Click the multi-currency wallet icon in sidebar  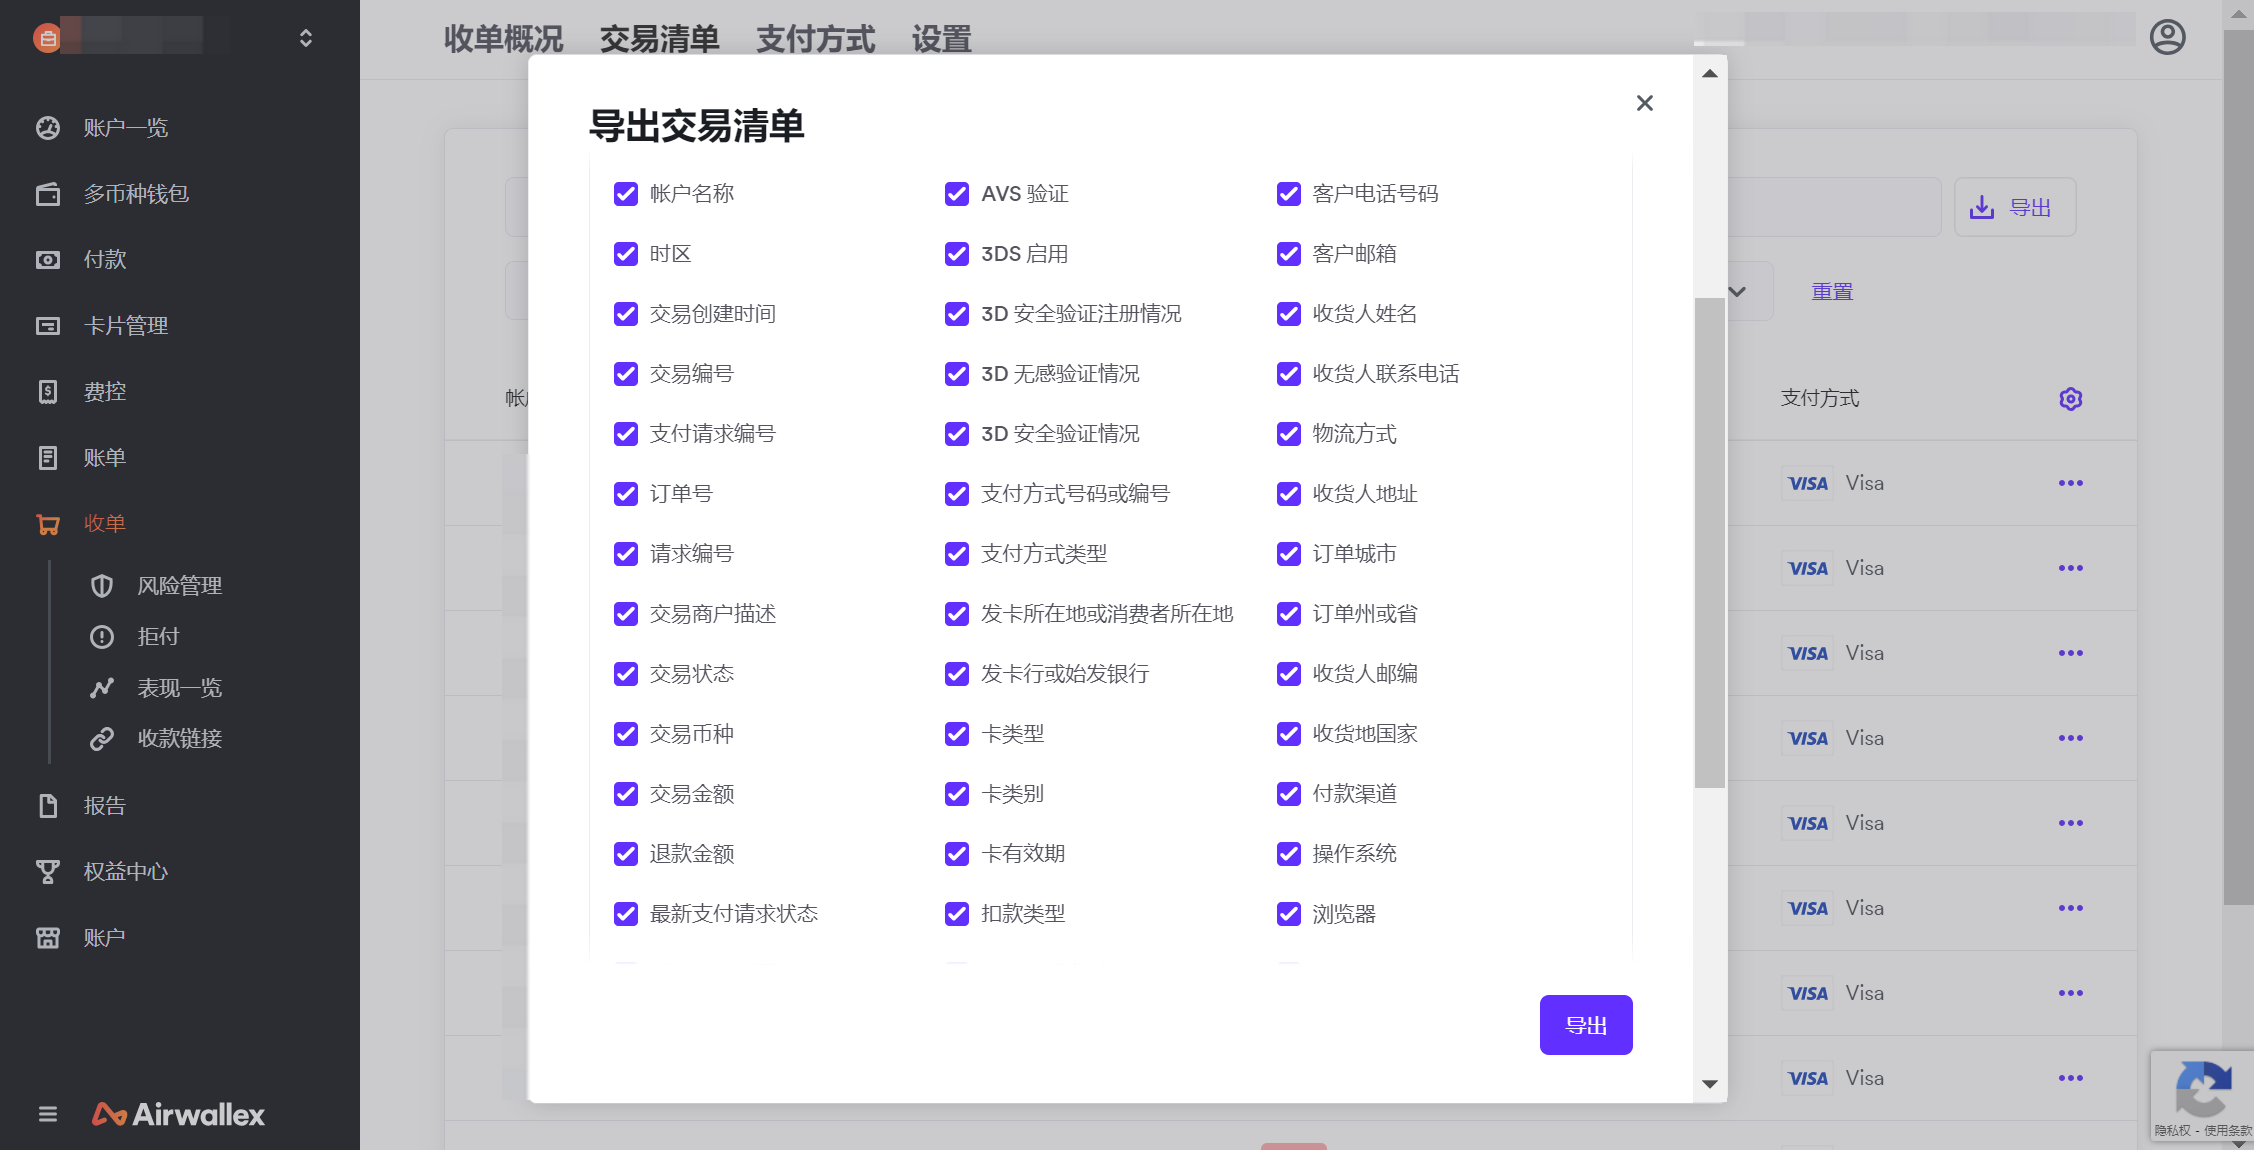point(48,194)
